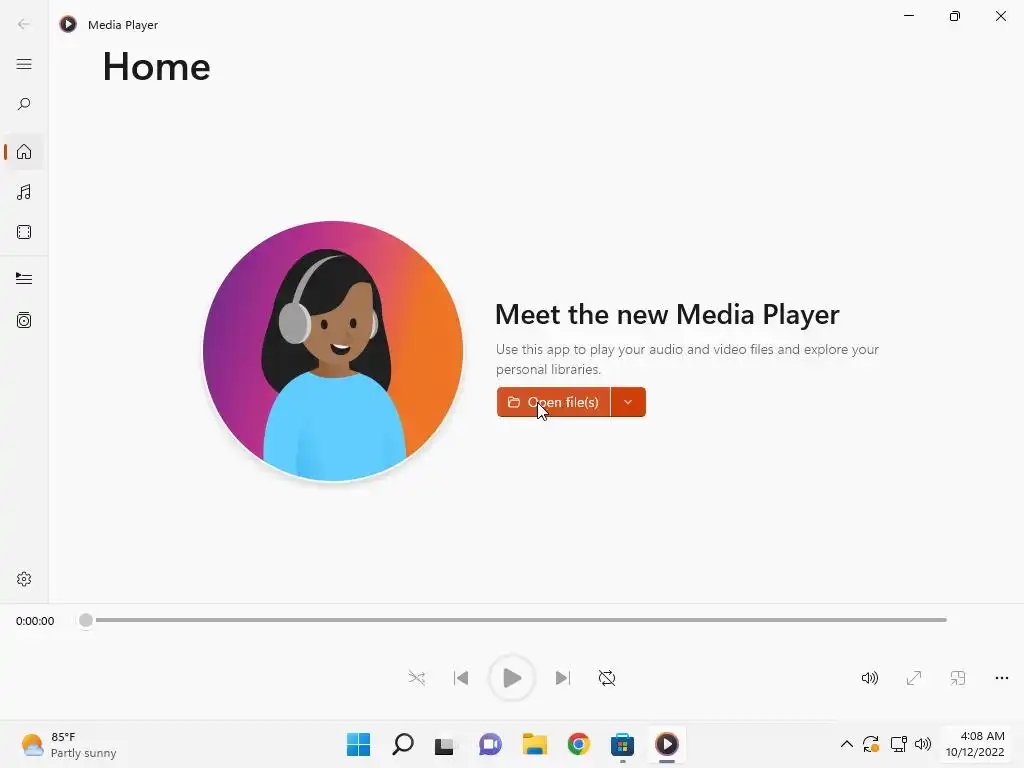Open Media Player settings gear
Screen dimensions: 1024x768
pyautogui.click(x=24, y=579)
